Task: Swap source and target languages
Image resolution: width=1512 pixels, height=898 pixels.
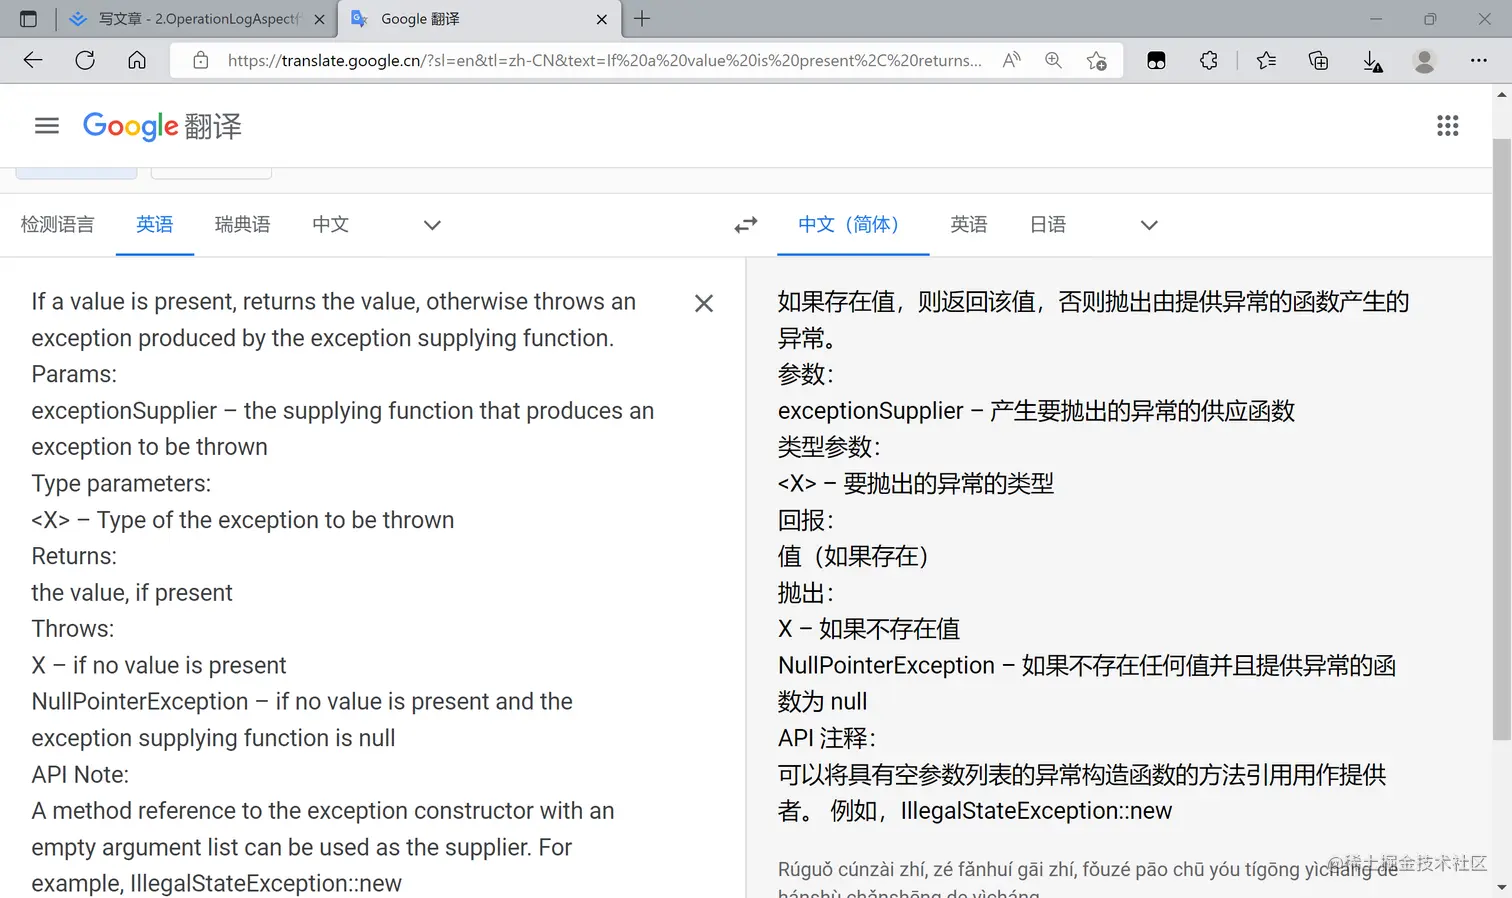Action: click(x=746, y=225)
